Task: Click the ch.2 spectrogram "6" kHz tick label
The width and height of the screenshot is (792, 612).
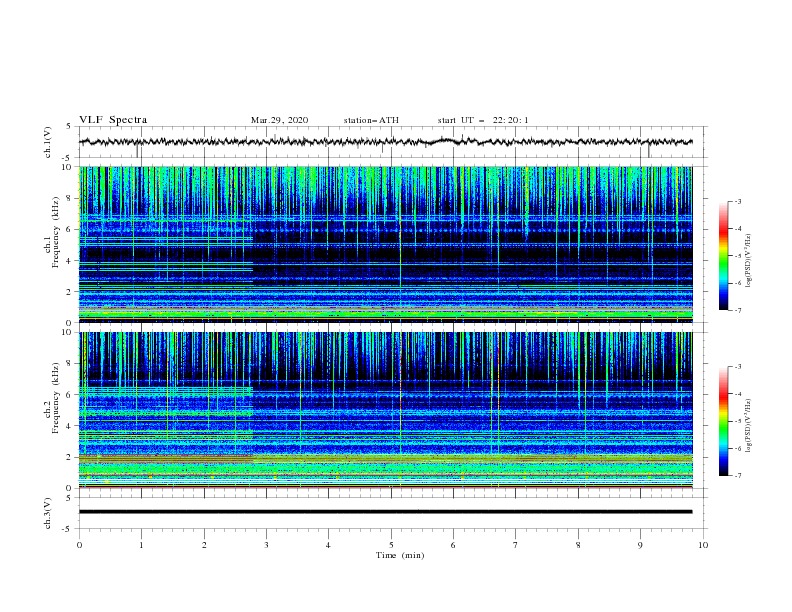Action: point(69,395)
